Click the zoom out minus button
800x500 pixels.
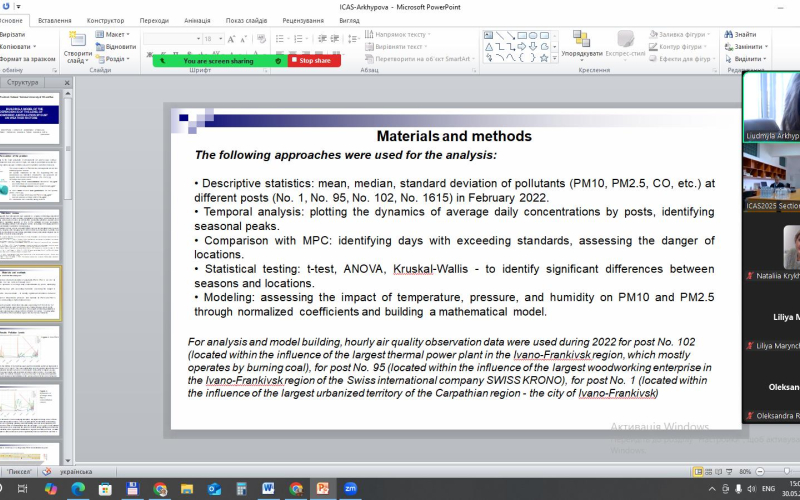(760, 471)
